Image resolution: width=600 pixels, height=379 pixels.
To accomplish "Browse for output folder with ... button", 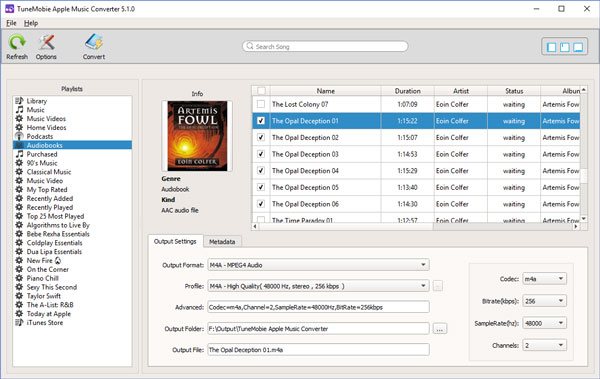I will [x=440, y=329].
